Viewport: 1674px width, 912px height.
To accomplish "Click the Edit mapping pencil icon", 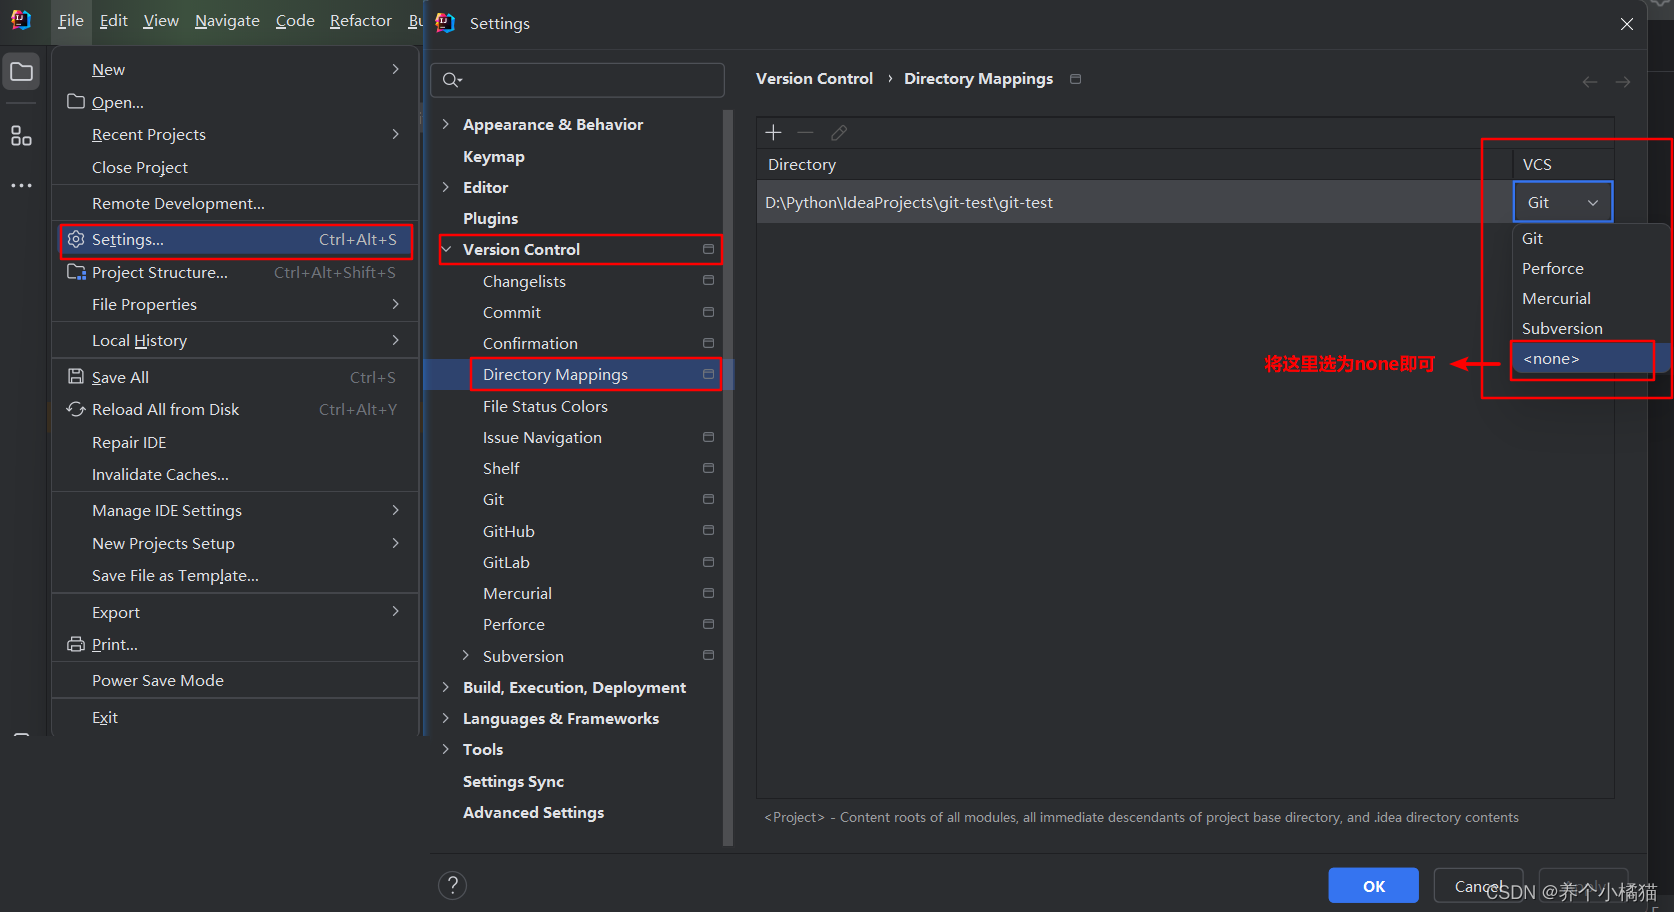I will 839,132.
